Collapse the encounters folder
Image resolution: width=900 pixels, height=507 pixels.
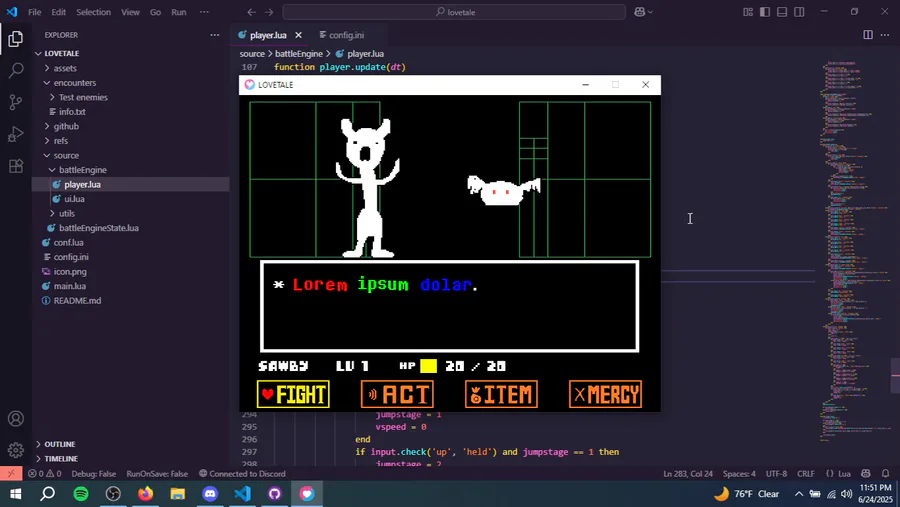point(75,83)
